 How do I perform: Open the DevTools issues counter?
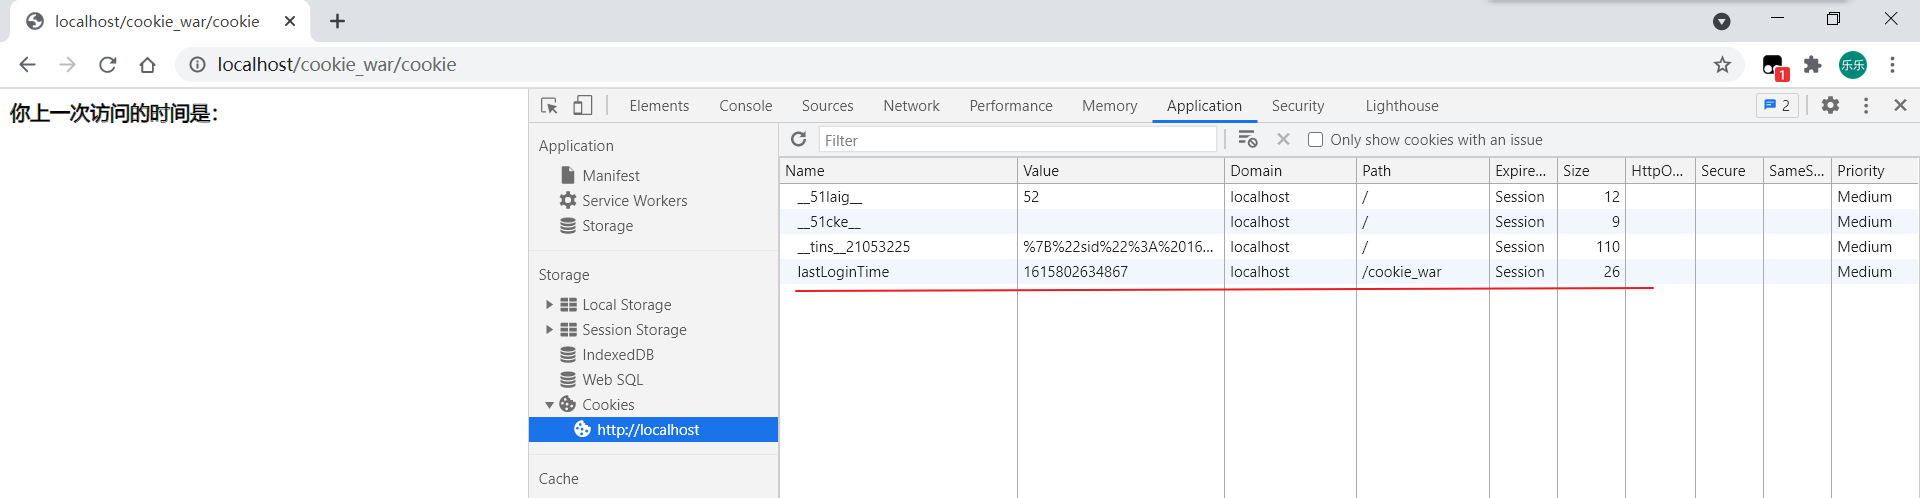[x=1777, y=105]
